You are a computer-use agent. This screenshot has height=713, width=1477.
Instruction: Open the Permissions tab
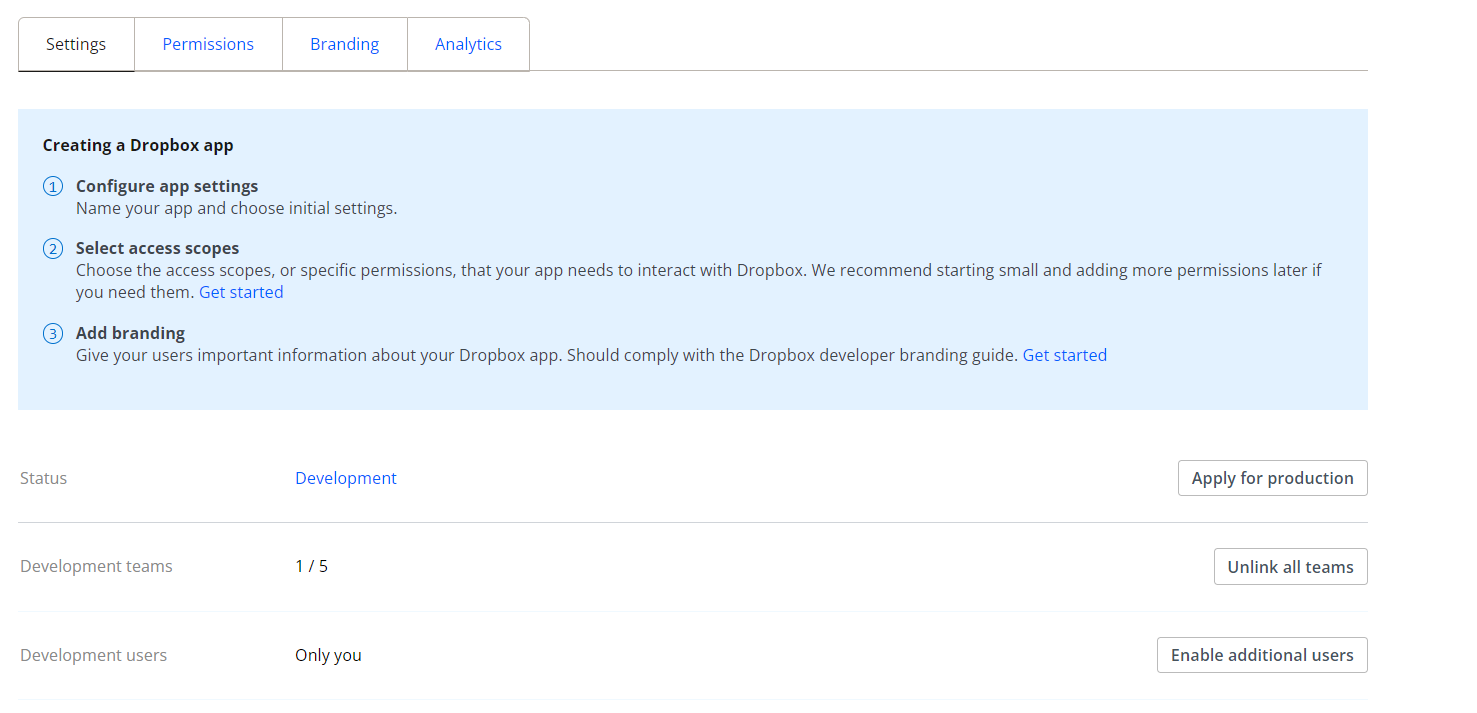[208, 44]
